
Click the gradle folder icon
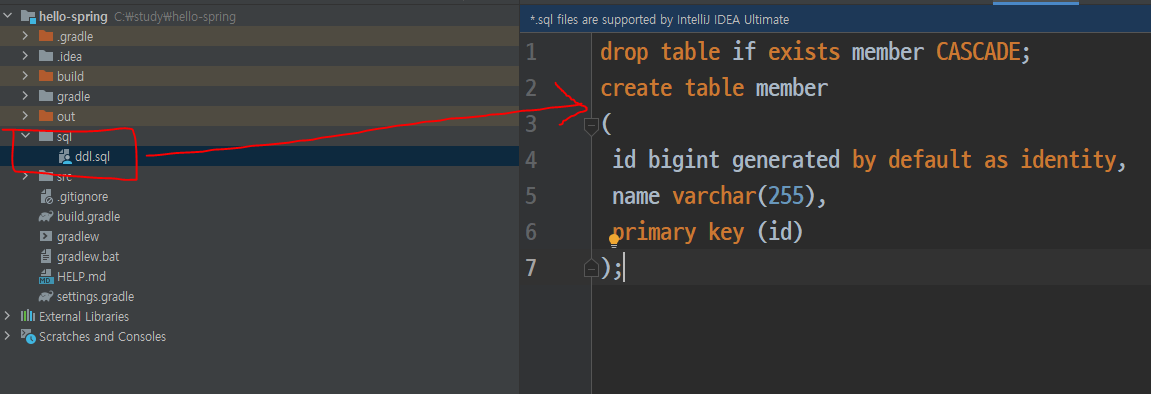(x=46, y=96)
